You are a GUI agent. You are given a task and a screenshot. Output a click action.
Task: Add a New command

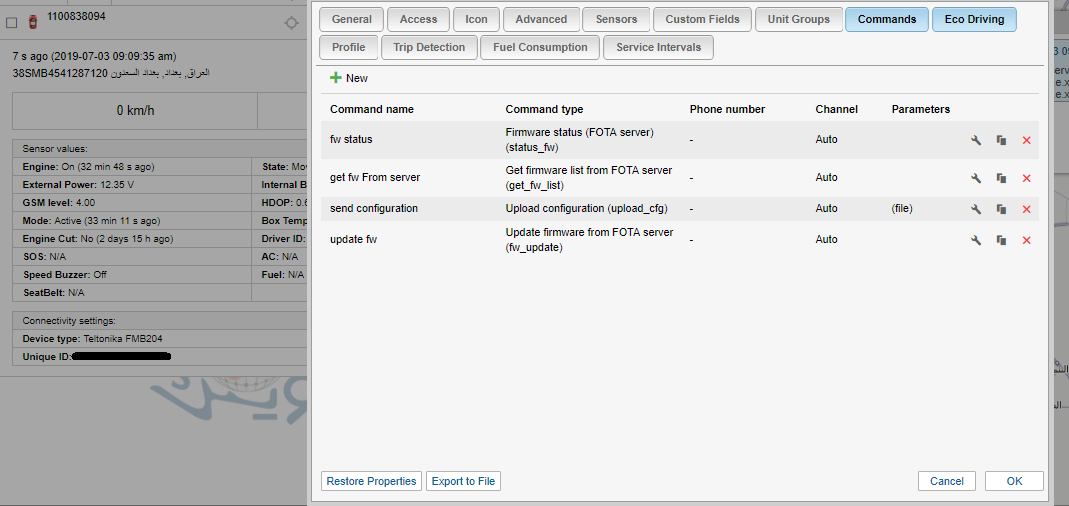click(x=349, y=78)
